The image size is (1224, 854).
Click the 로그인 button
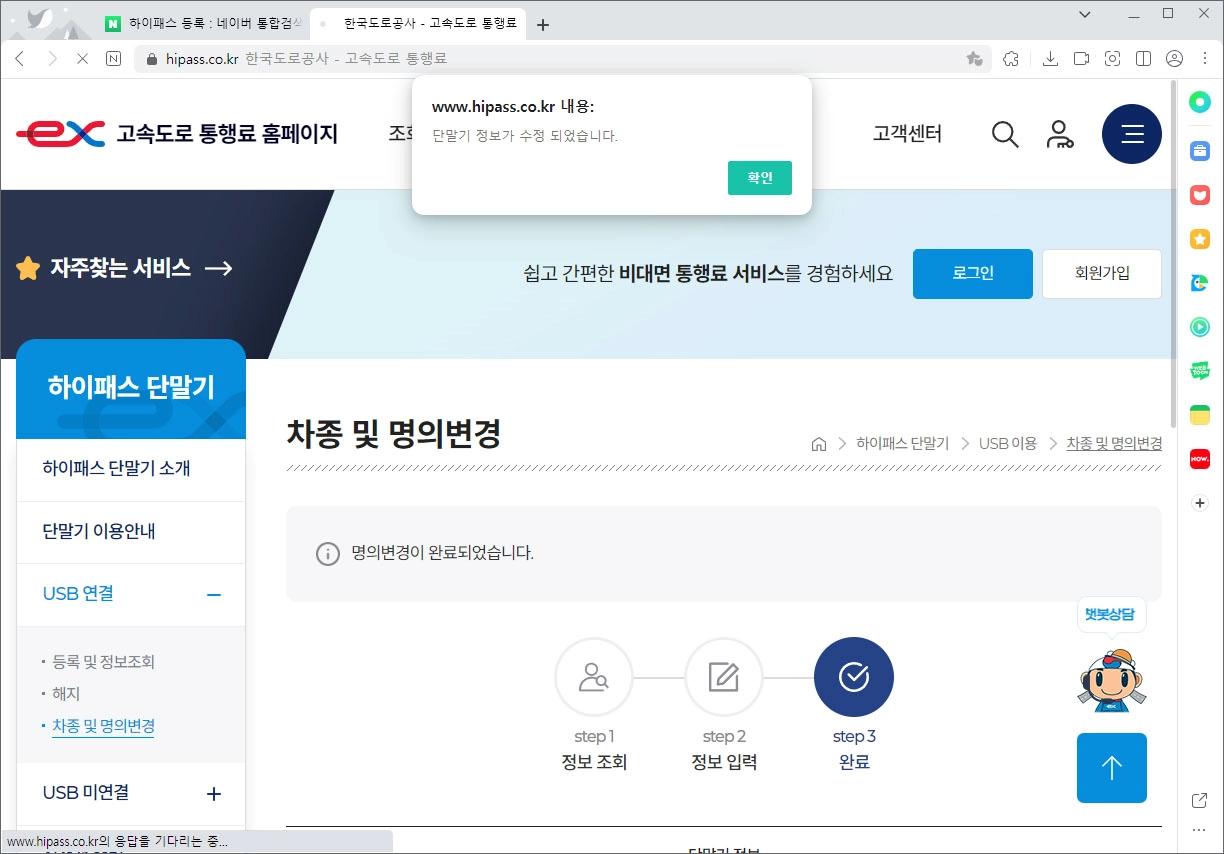click(971, 273)
